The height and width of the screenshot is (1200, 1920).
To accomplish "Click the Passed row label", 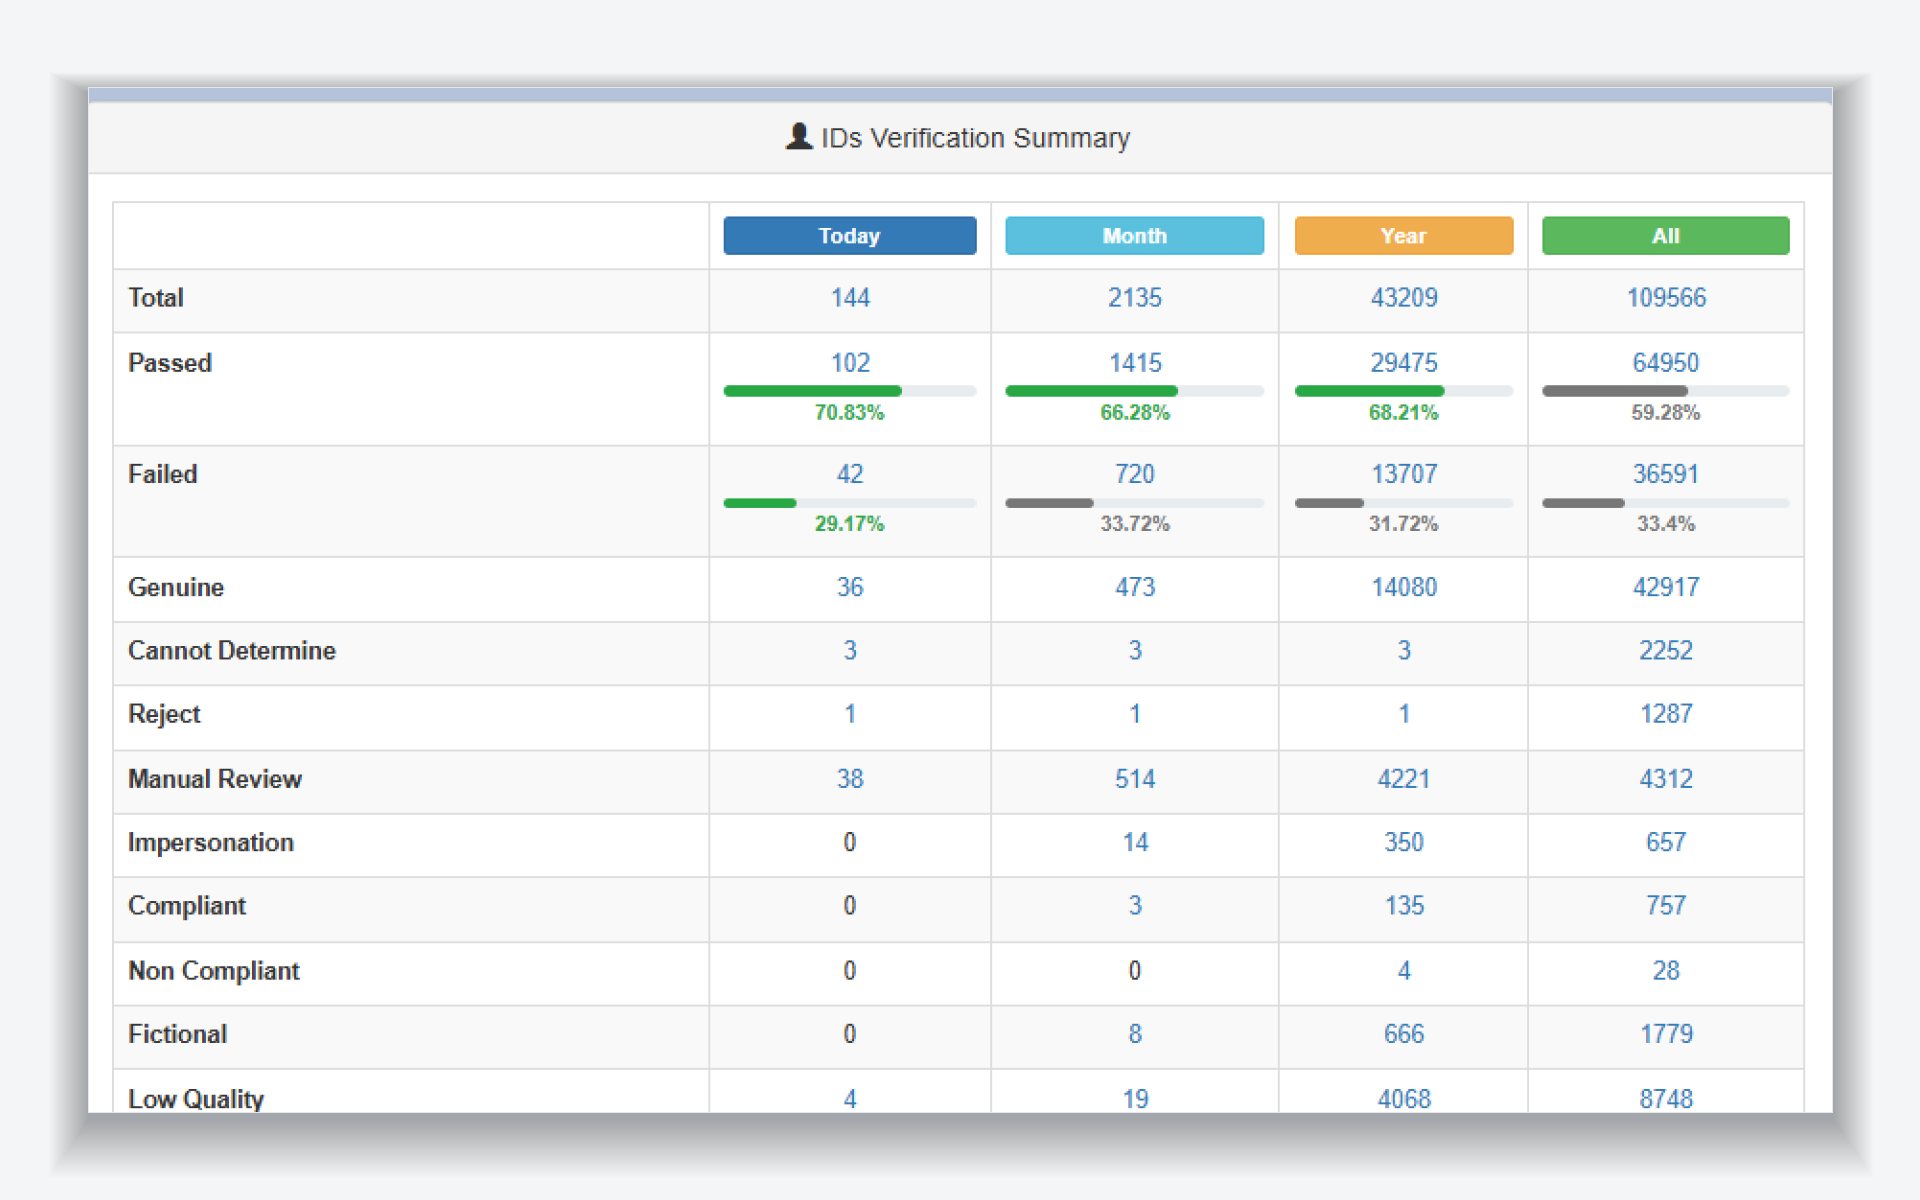I will pyautogui.click(x=170, y=363).
